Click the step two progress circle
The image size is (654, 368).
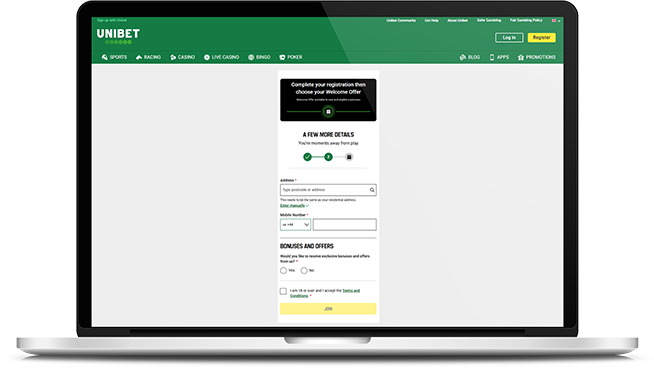pos(328,157)
